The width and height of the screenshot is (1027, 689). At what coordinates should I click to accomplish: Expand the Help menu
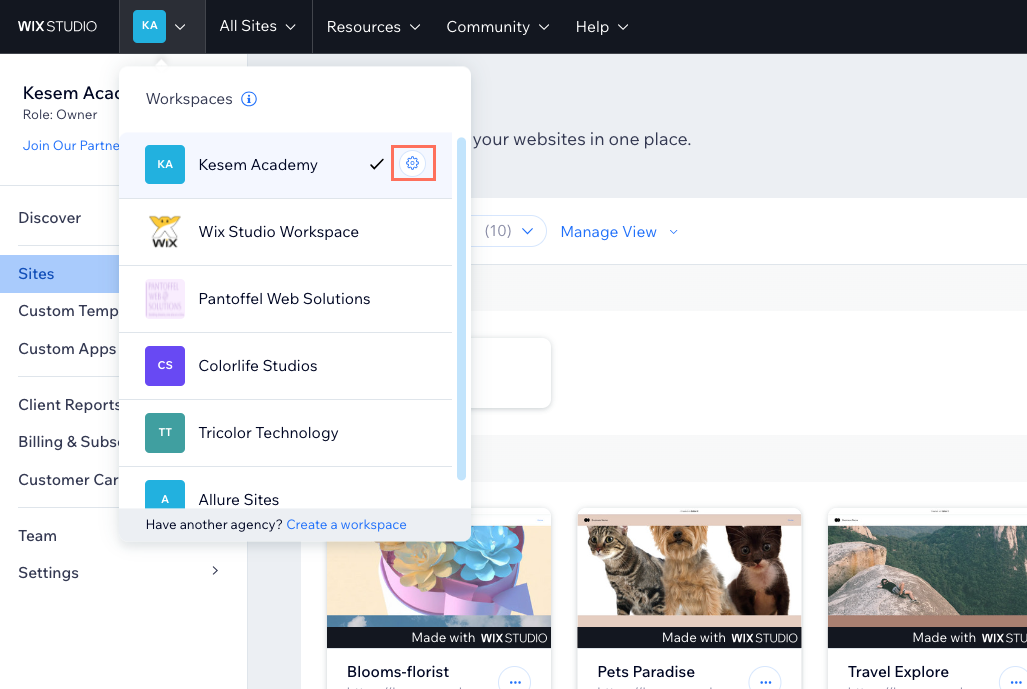point(602,27)
